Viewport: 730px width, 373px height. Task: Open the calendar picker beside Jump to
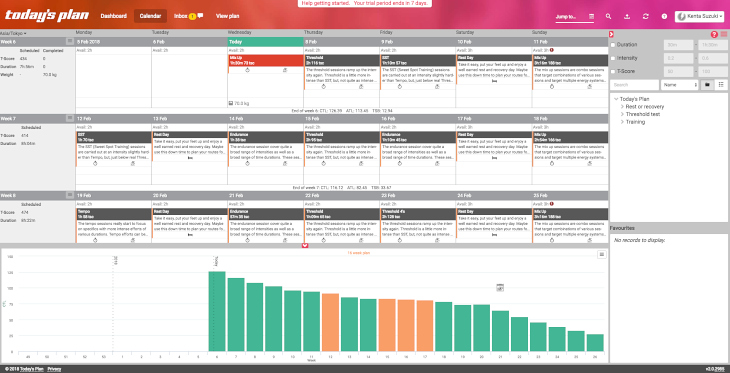tap(591, 16)
